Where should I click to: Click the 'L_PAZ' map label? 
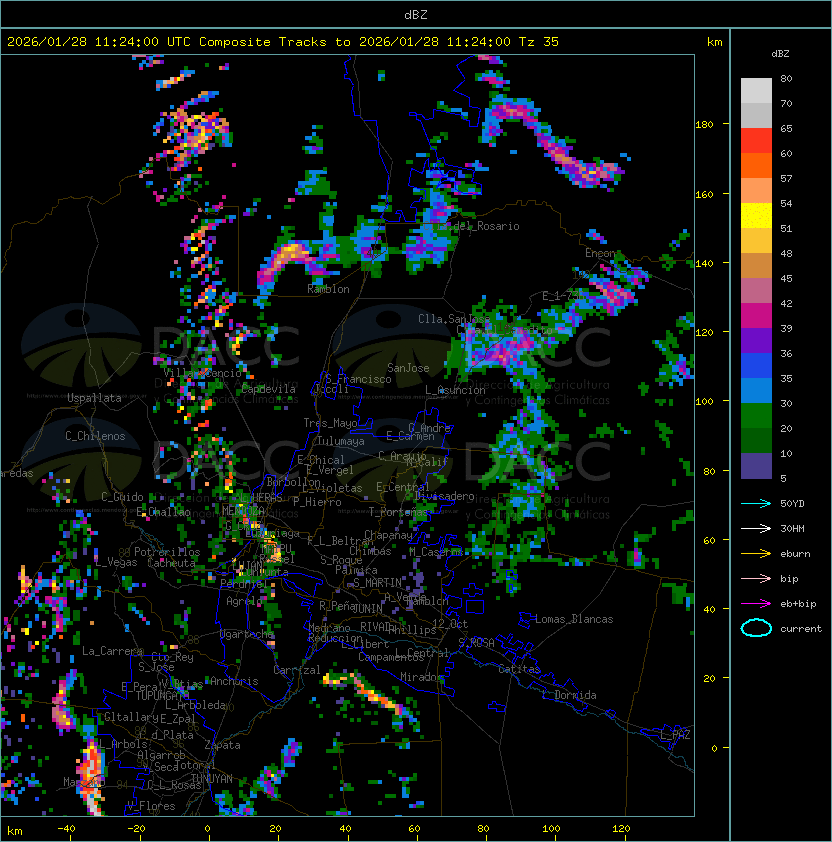675,735
